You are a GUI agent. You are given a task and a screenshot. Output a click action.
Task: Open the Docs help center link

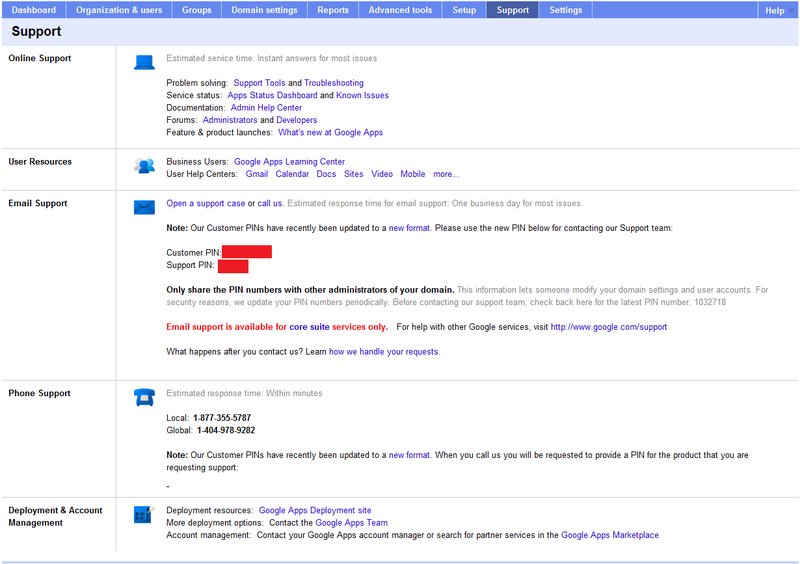click(x=326, y=174)
